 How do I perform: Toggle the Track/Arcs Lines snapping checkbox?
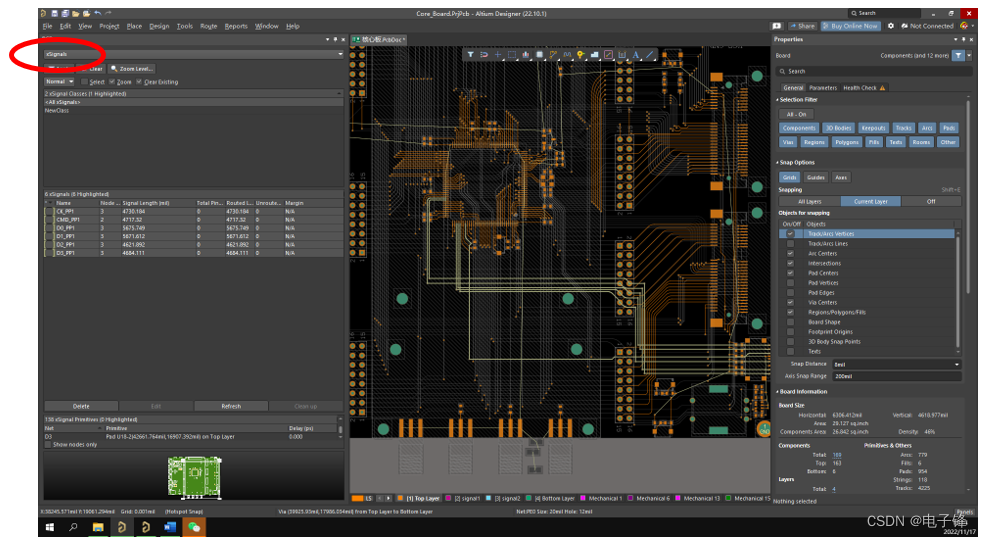click(790, 244)
